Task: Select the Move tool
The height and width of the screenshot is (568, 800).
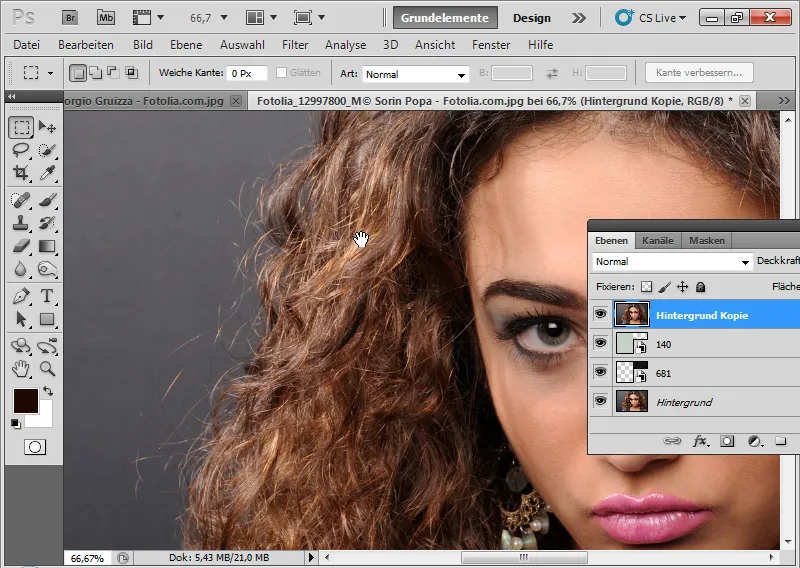Action: (x=47, y=127)
